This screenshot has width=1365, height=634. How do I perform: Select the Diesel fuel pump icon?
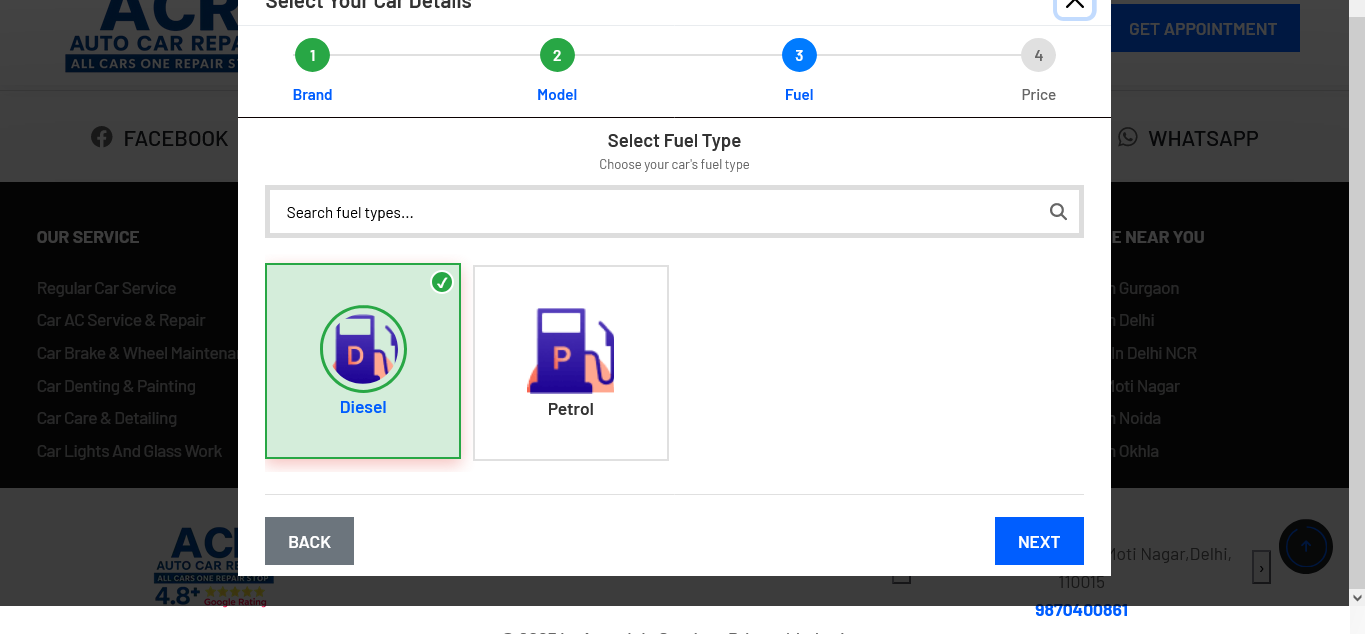(363, 349)
